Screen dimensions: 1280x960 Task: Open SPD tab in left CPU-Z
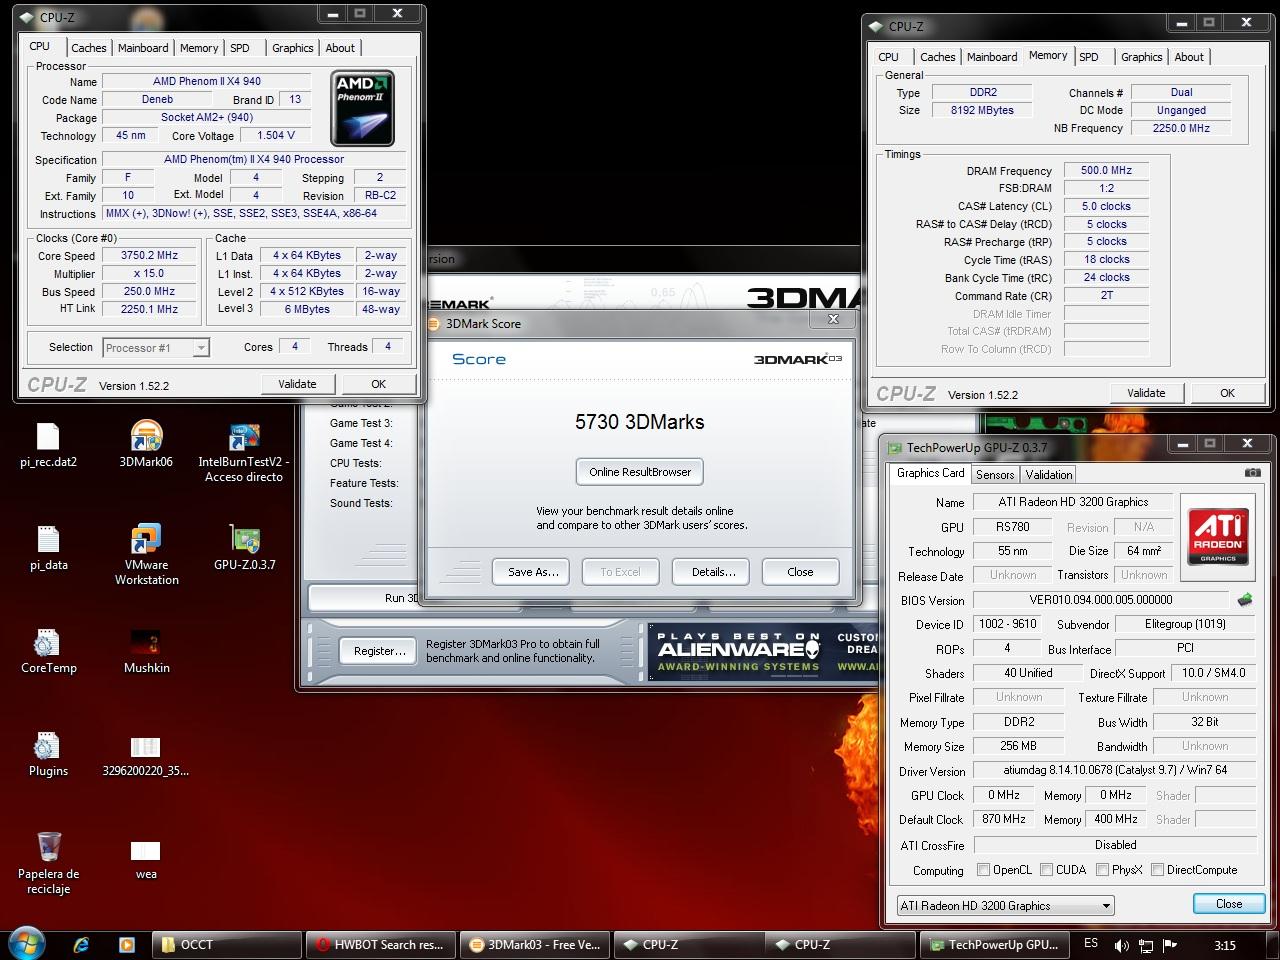pos(240,48)
